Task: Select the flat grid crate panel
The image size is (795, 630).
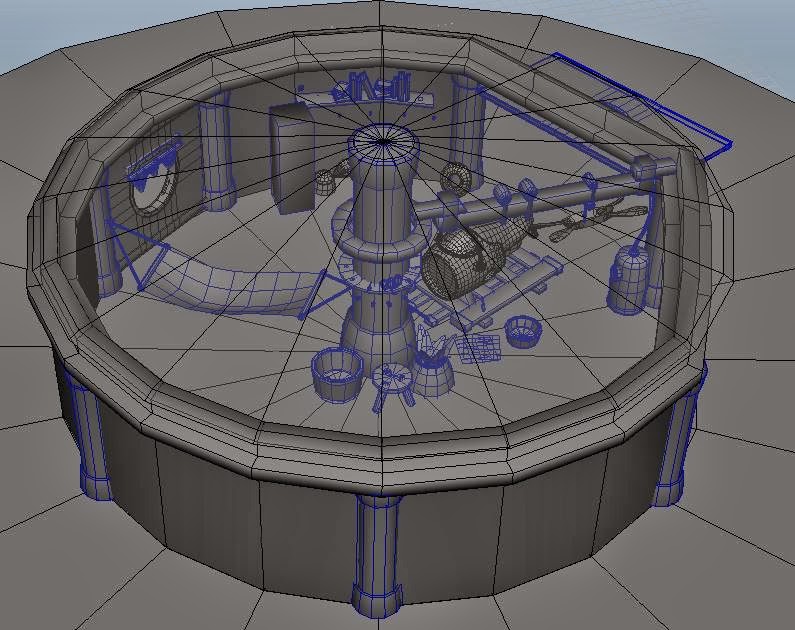Action: (479, 348)
